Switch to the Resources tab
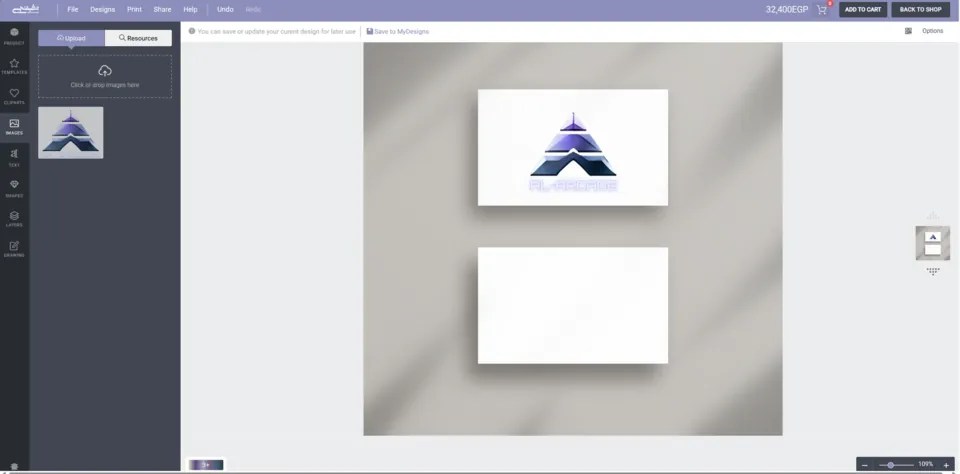 138,38
